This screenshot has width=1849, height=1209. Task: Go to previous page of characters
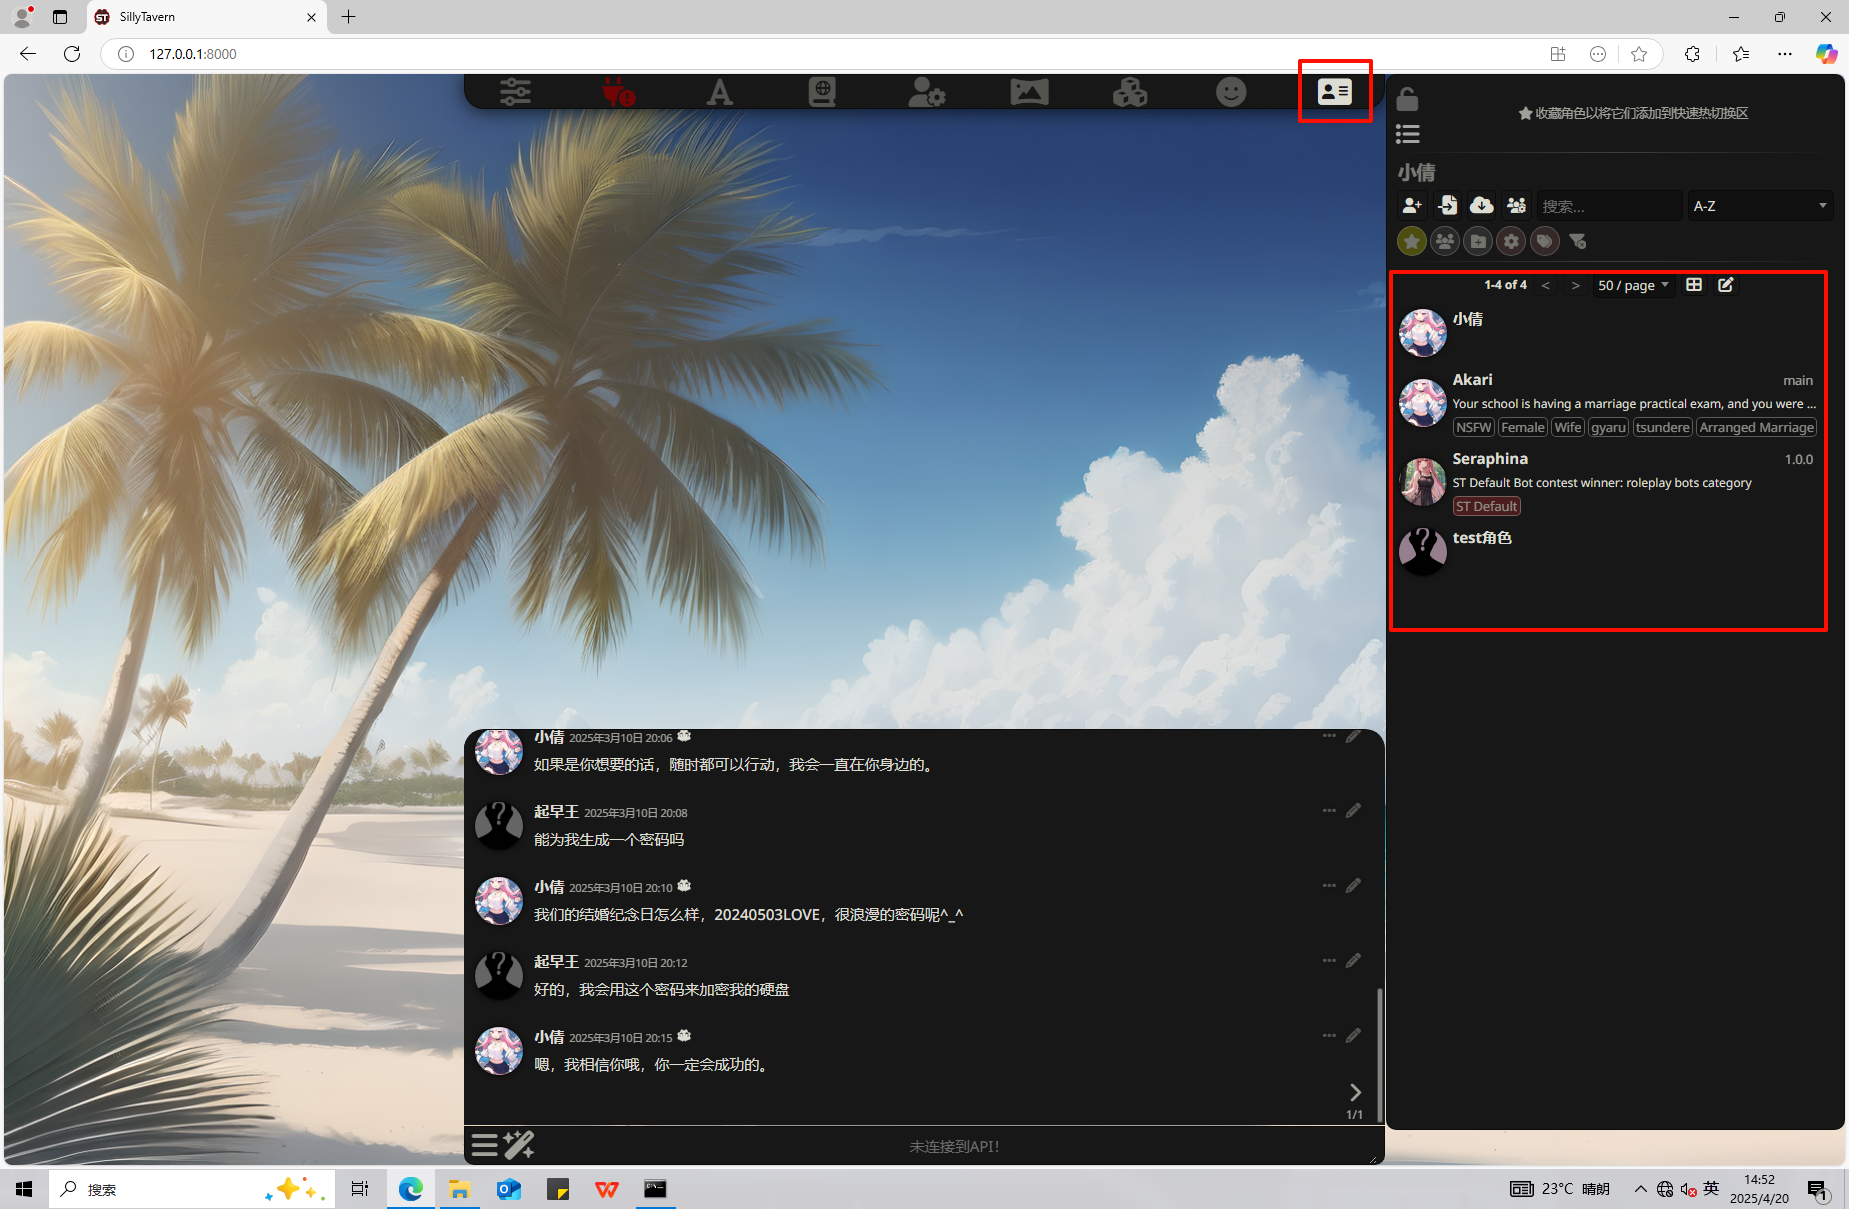pos(1546,286)
